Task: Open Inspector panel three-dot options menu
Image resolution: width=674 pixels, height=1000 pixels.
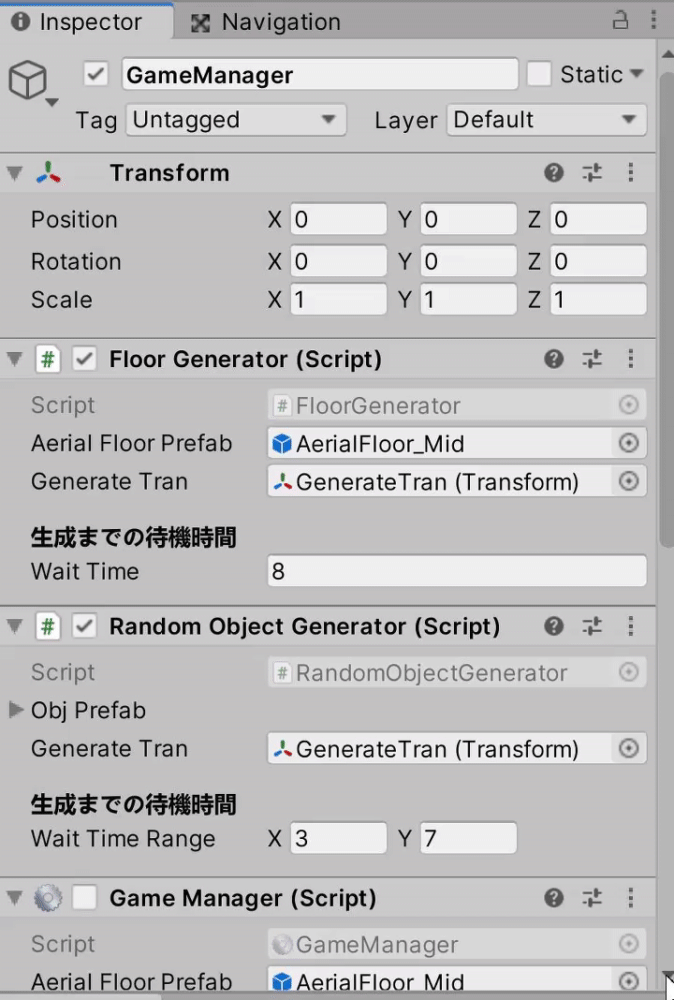Action: coord(654,20)
